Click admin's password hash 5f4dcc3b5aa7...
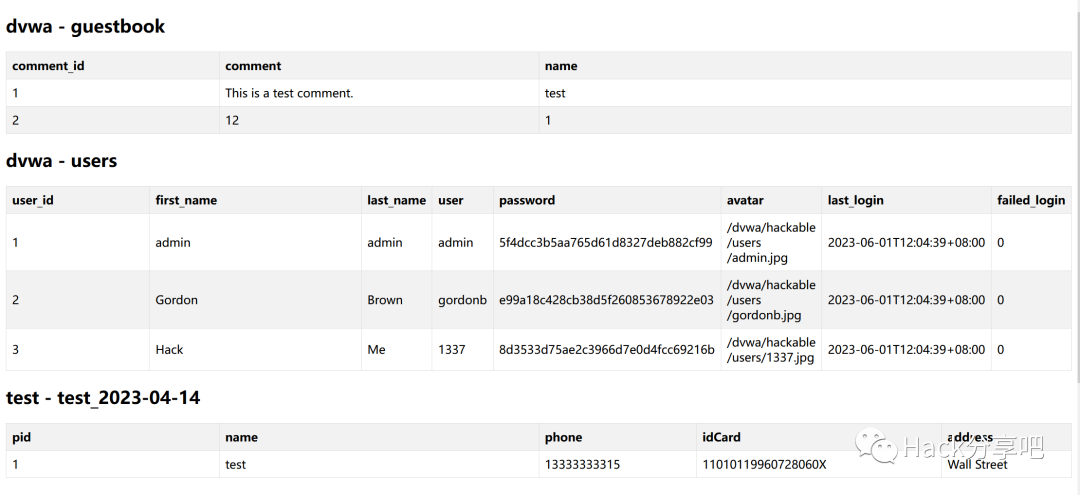The width and height of the screenshot is (1080, 495). (605, 242)
